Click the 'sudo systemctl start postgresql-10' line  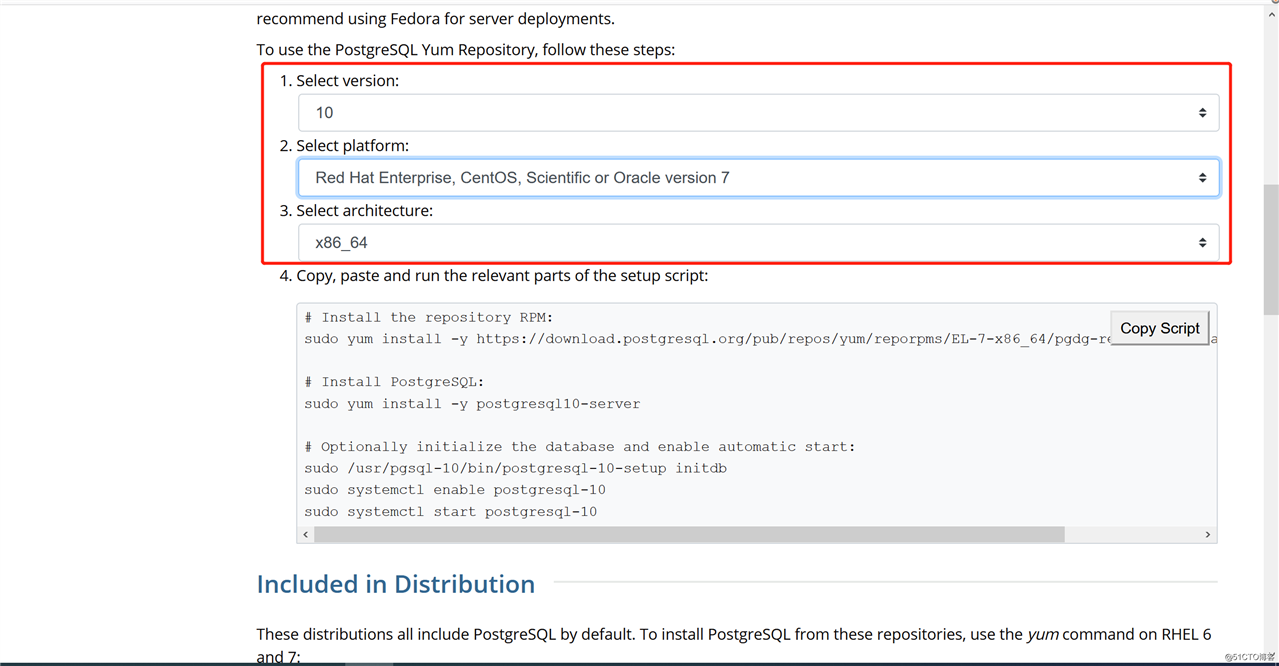pos(451,512)
